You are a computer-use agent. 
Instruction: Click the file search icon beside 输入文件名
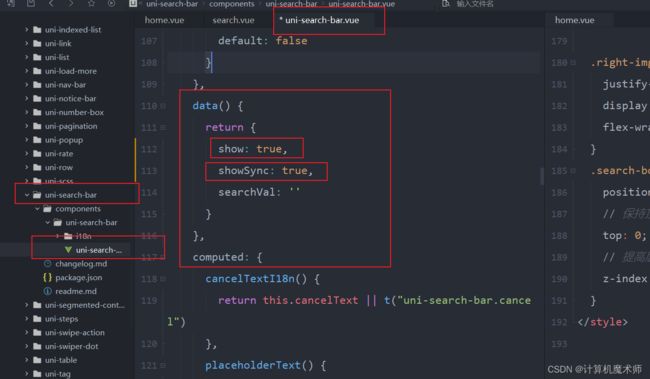[446, 4]
